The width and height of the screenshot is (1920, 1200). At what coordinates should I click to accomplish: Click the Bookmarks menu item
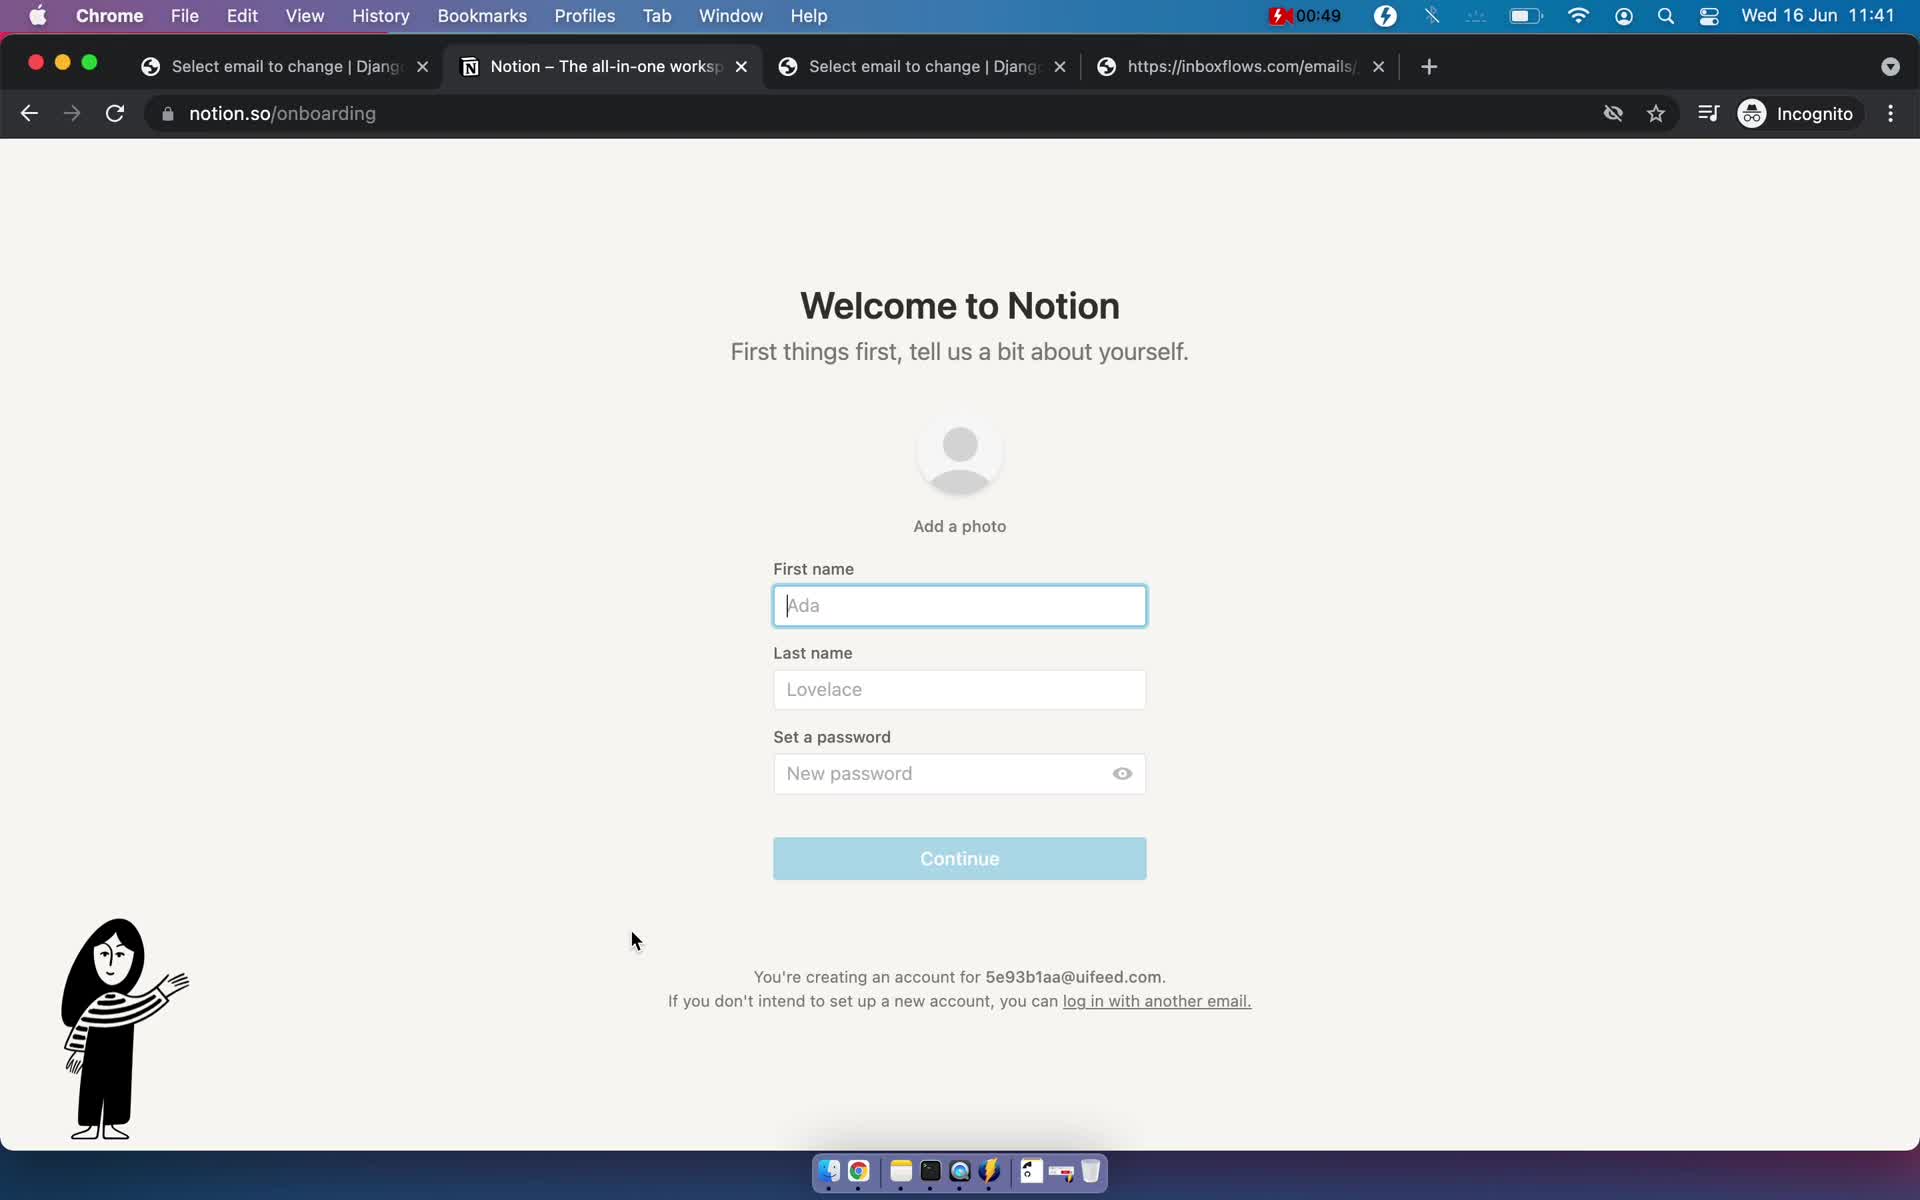[481, 15]
